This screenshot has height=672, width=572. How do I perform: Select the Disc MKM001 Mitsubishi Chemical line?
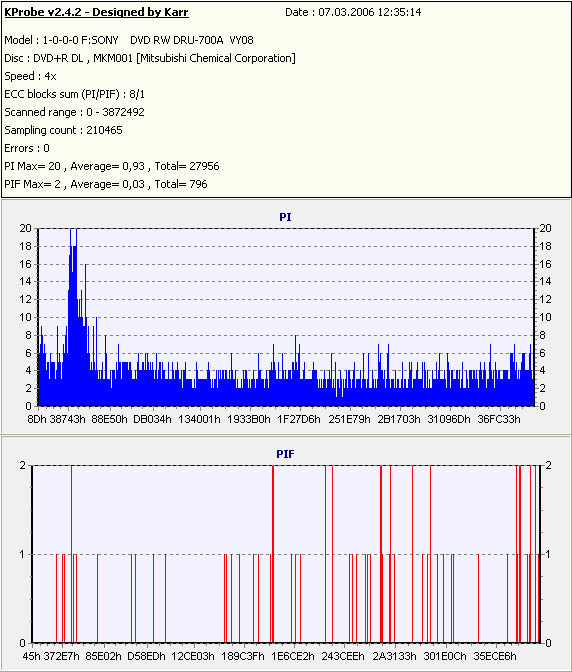coord(150,58)
